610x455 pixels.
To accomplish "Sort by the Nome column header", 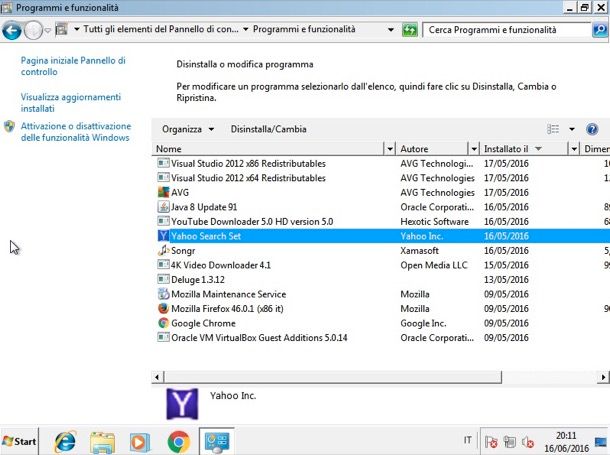I will click(x=268, y=149).
